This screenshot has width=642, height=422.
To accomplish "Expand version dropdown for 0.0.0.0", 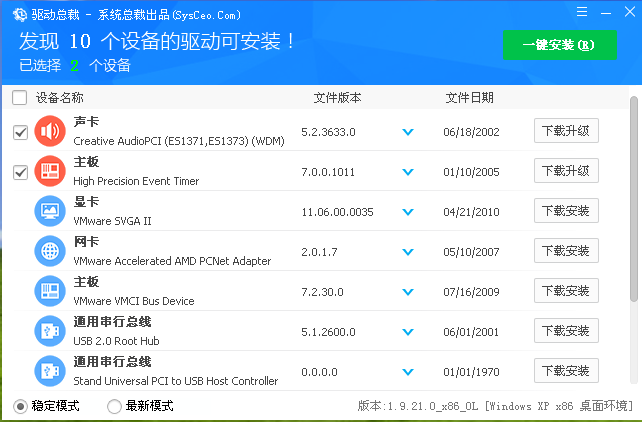I will click(408, 372).
